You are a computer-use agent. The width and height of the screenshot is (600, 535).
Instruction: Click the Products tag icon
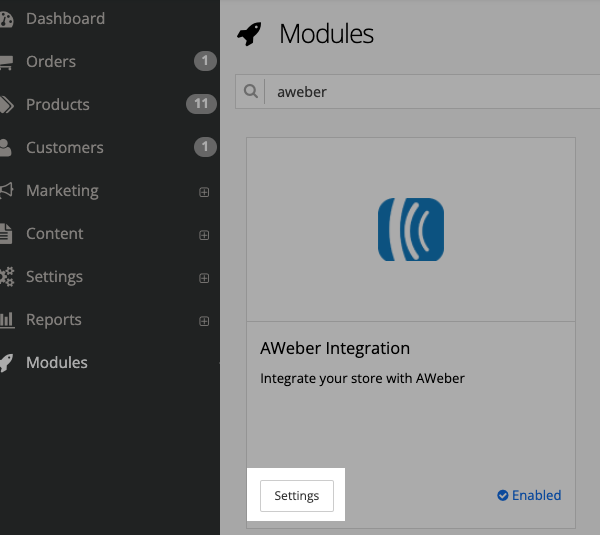point(7,105)
